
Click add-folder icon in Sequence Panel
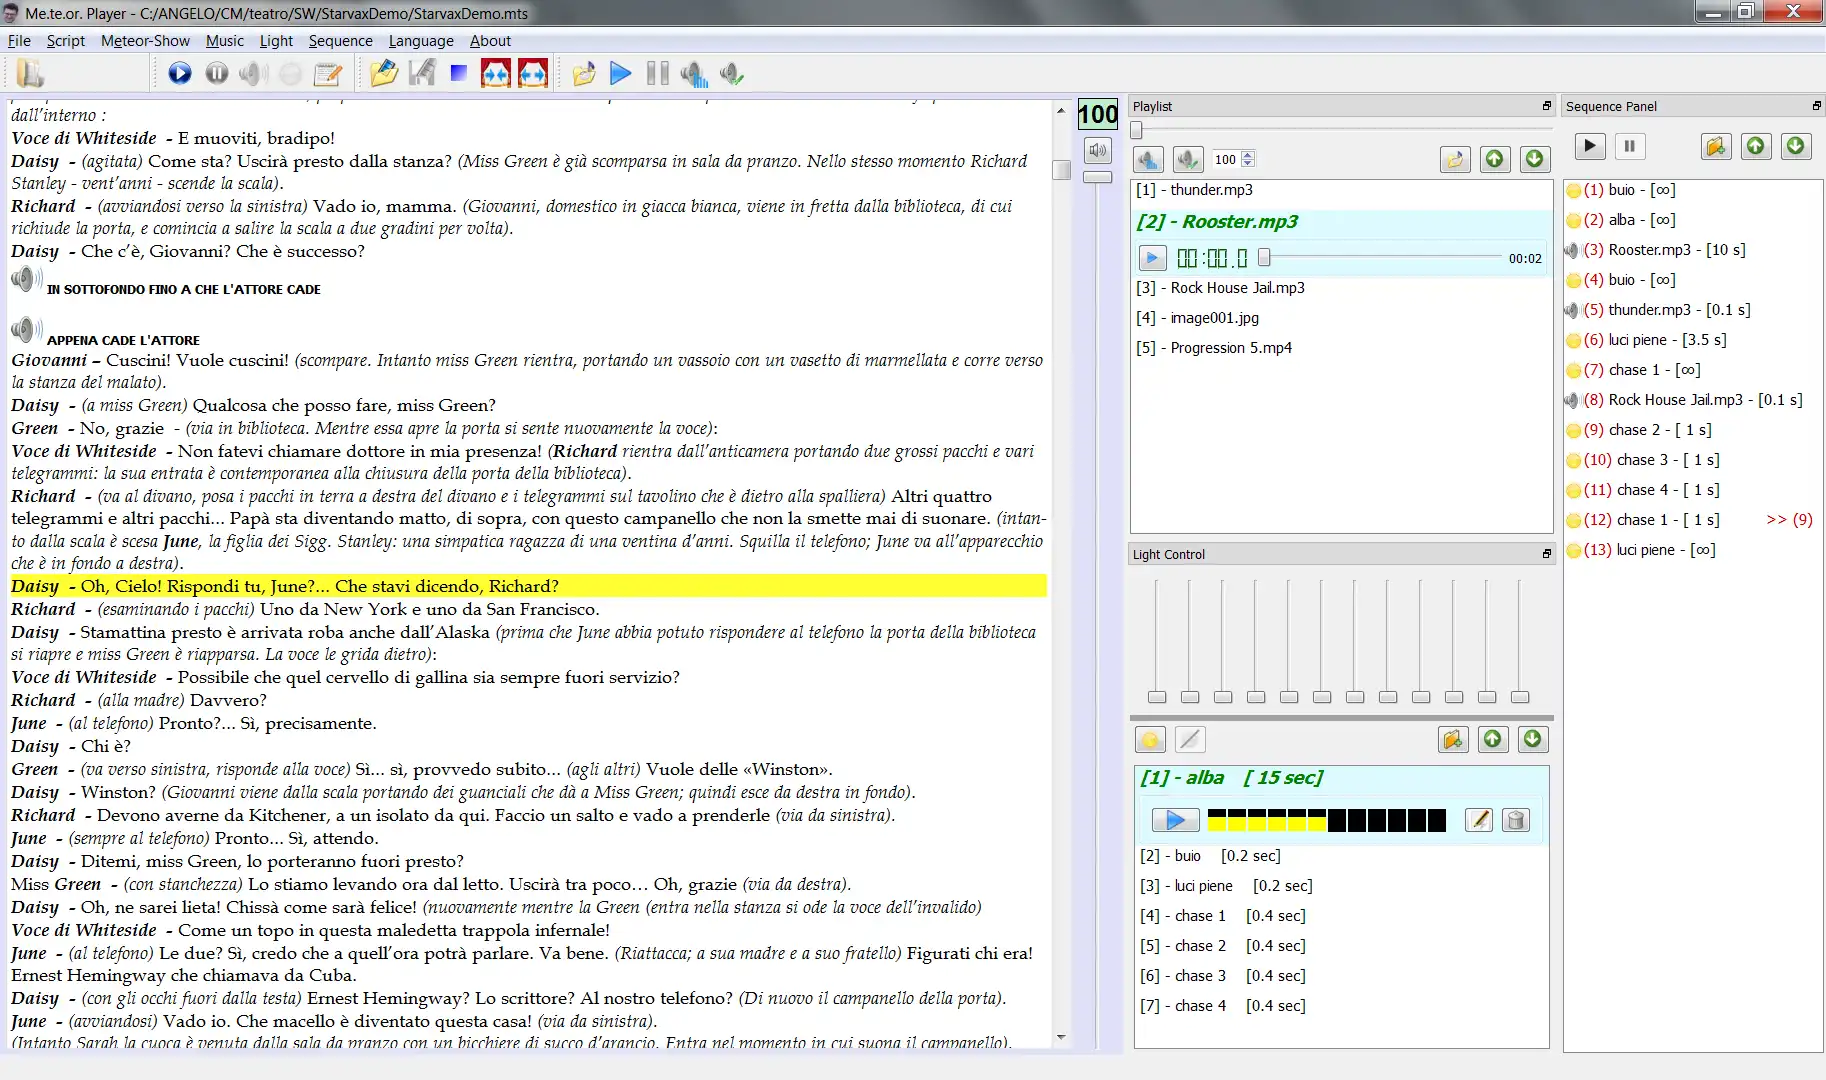pos(1715,147)
